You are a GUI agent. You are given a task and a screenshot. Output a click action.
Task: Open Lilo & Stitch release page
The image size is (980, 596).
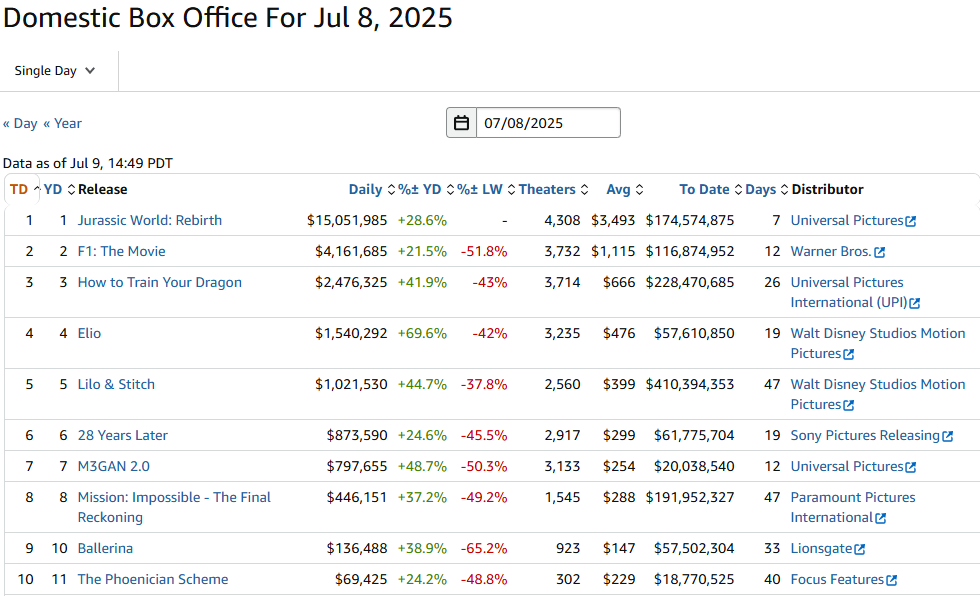point(116,385)
